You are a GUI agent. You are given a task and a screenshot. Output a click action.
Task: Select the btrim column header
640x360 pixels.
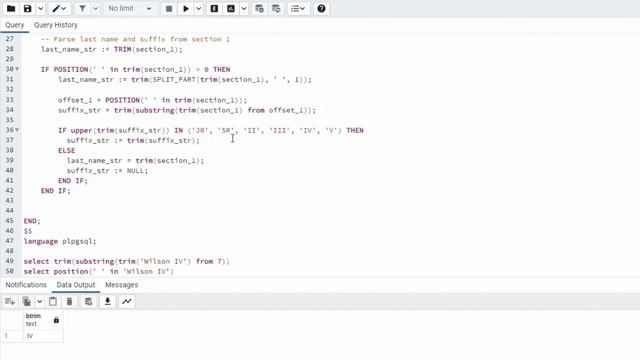click(x=42, y=320)
